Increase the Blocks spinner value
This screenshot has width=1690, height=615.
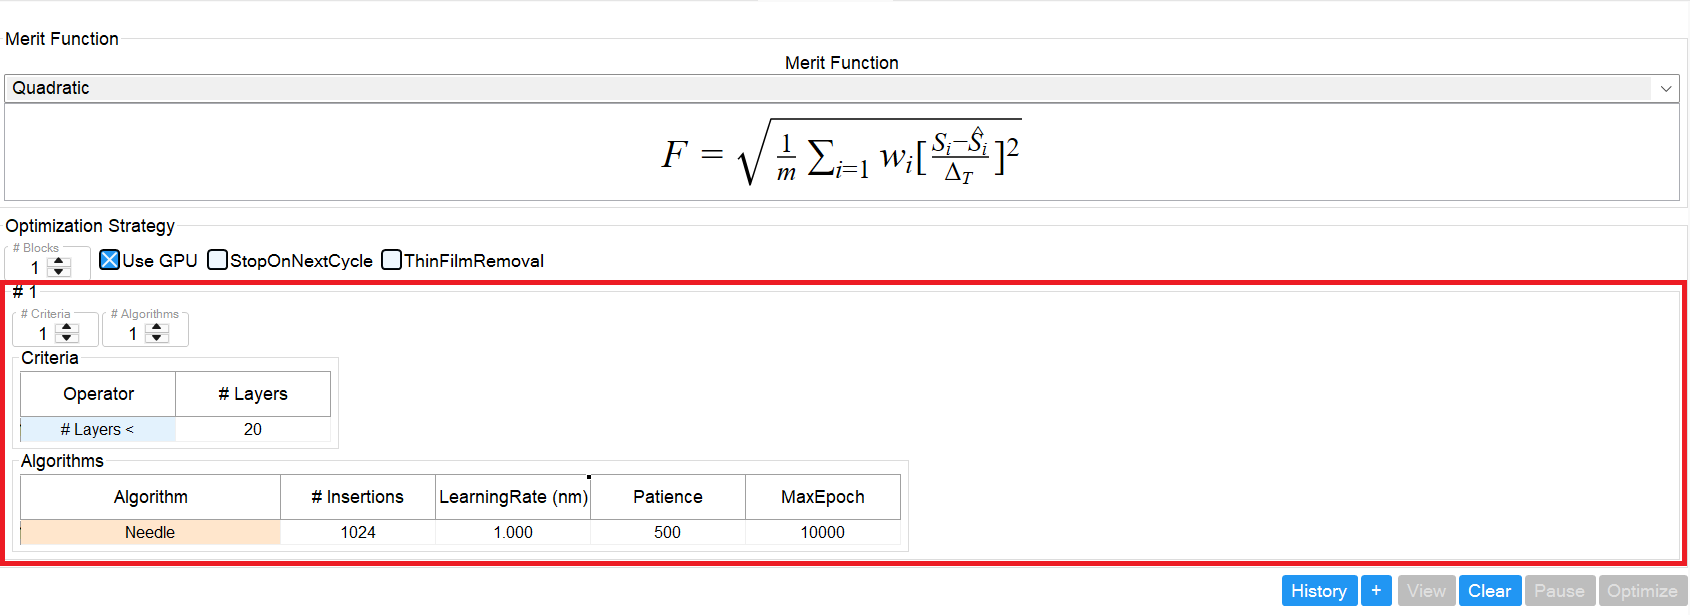[x=59, y=262]
